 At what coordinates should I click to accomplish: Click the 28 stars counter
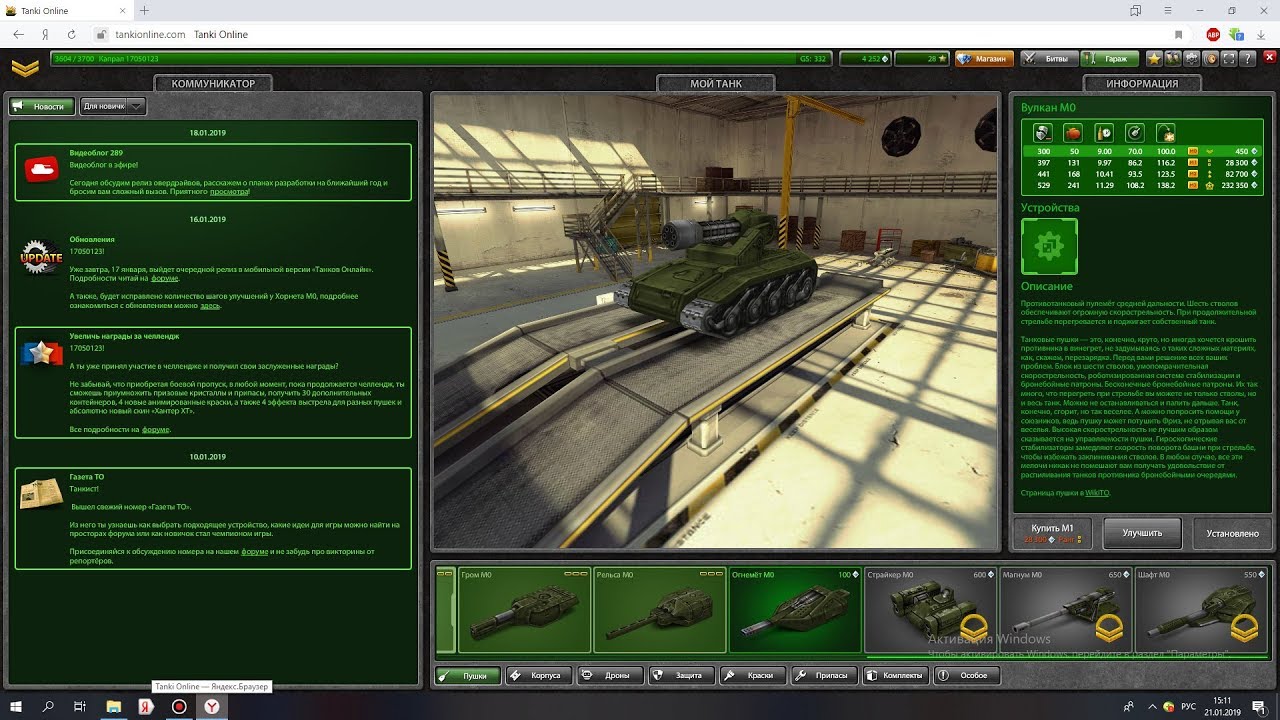pos(923,59)
